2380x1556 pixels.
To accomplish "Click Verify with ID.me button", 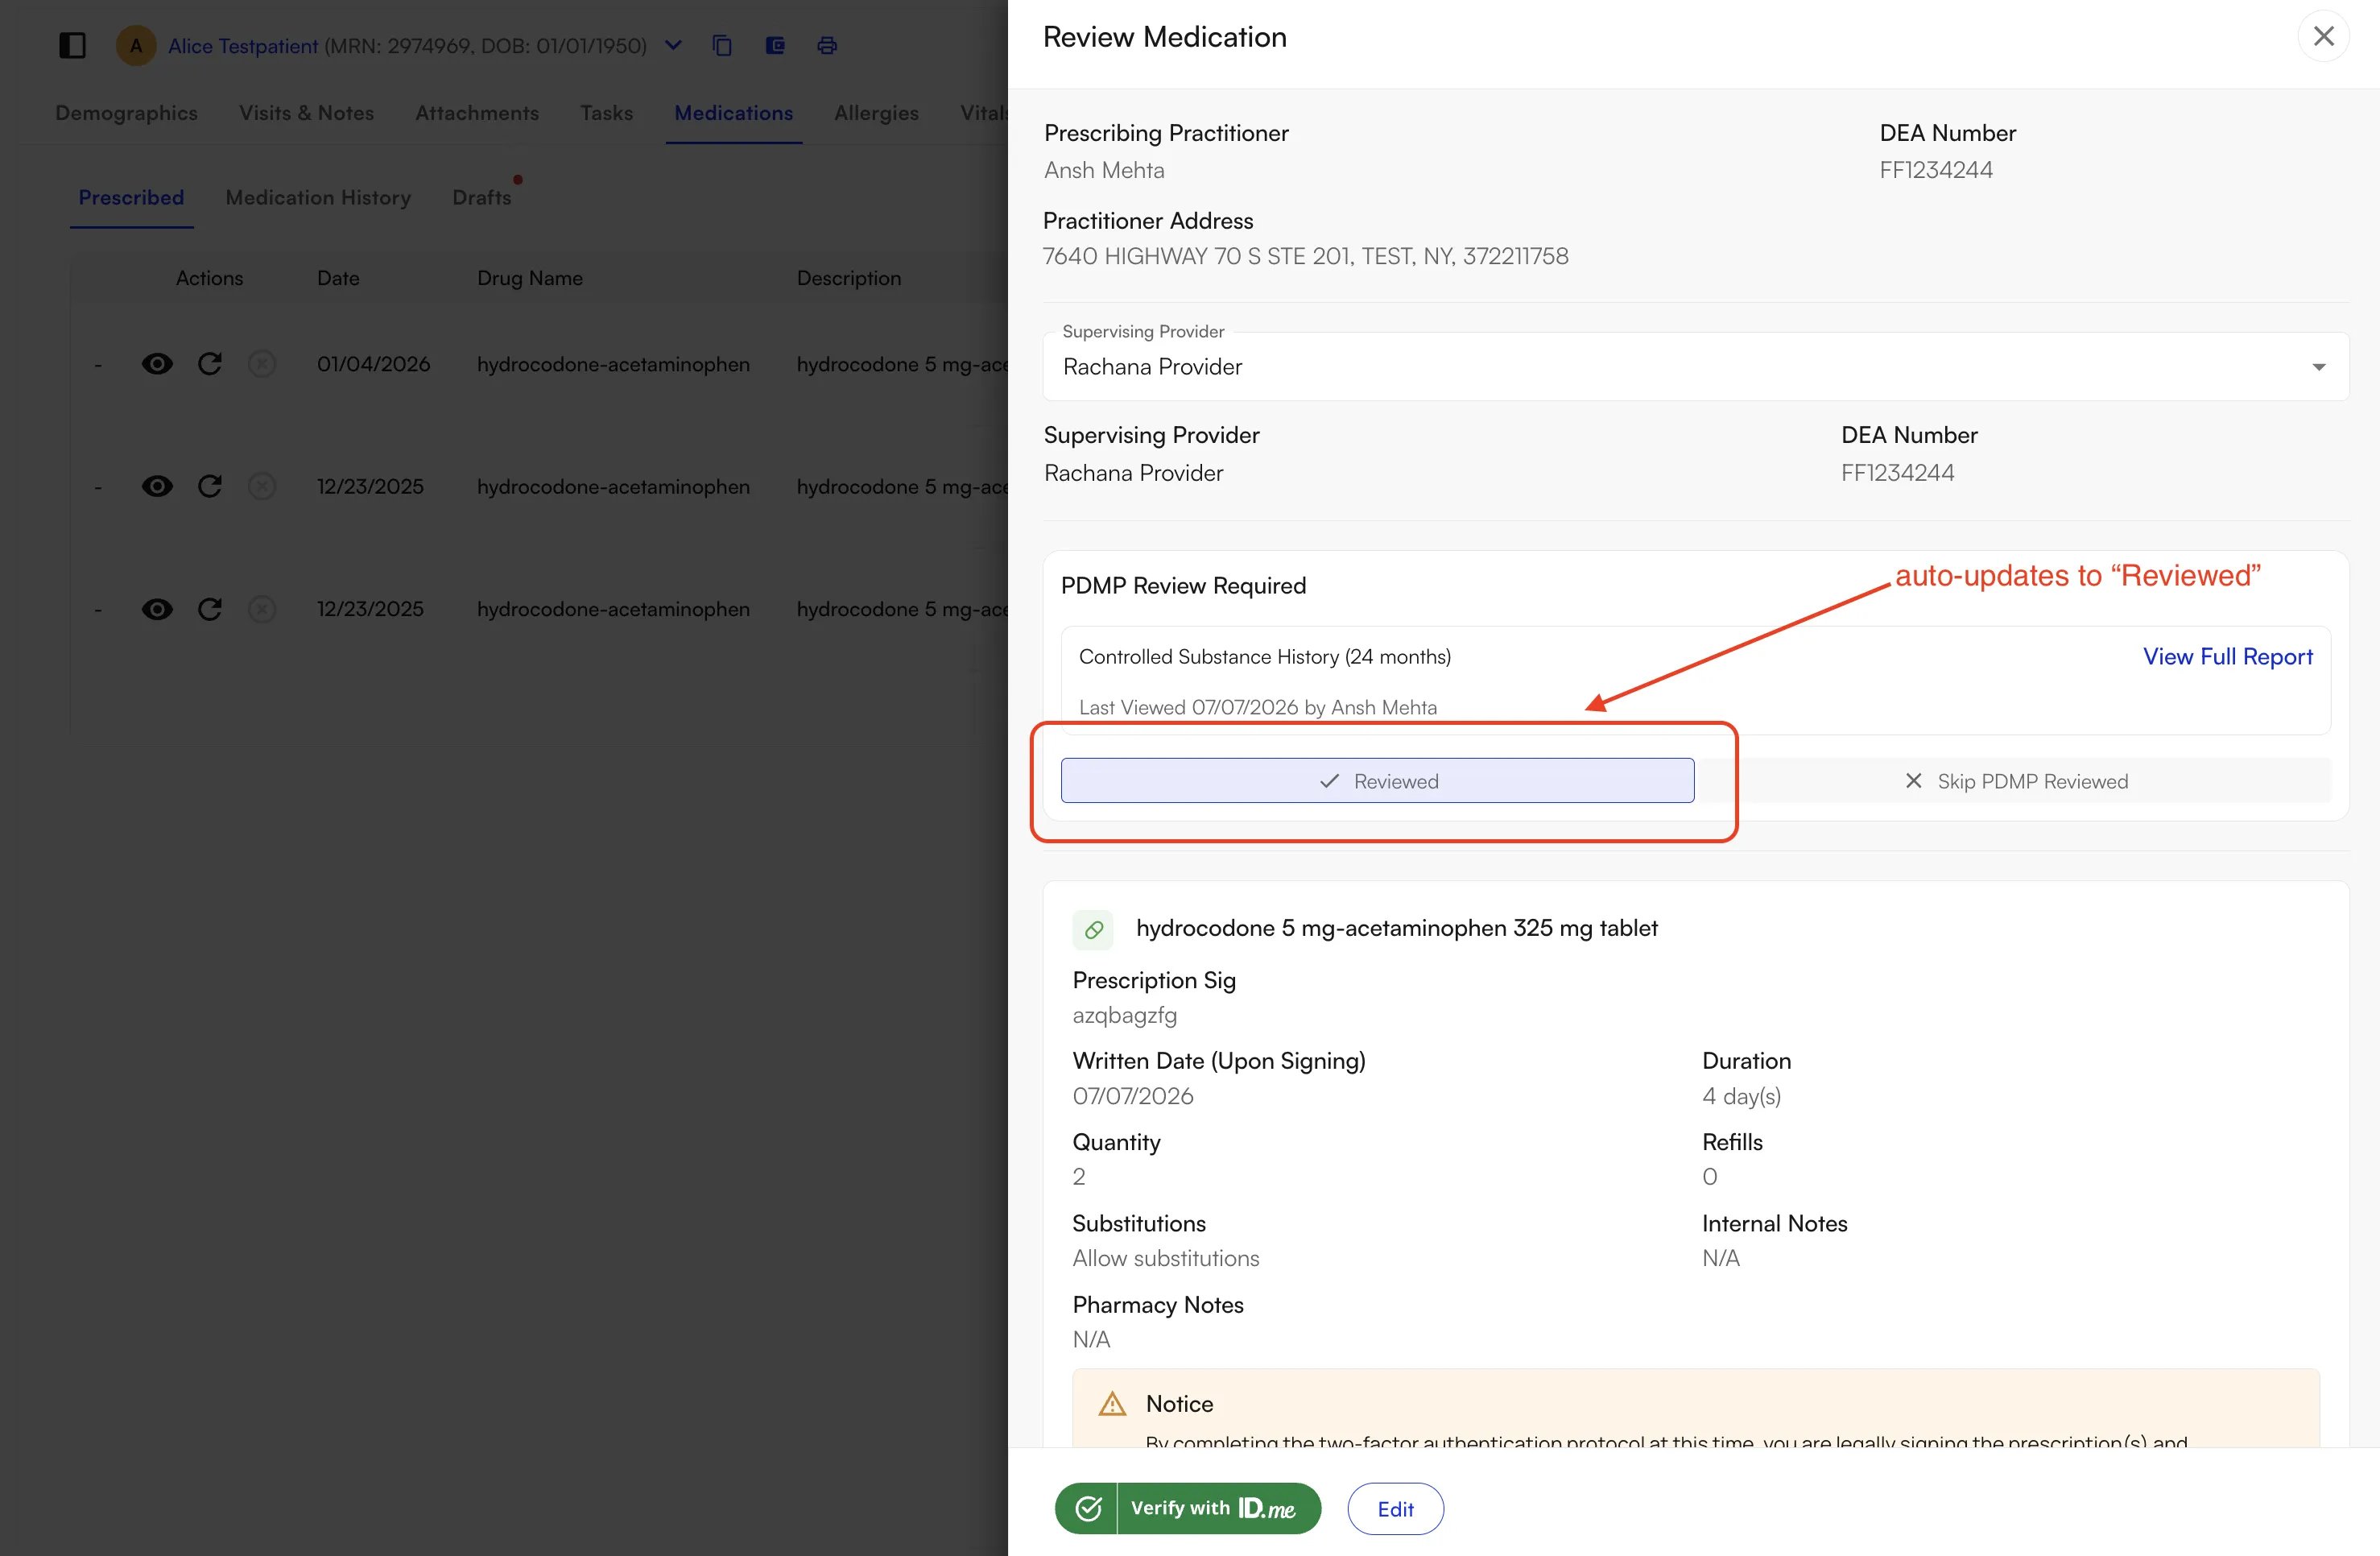I will pos(1187,1508).
